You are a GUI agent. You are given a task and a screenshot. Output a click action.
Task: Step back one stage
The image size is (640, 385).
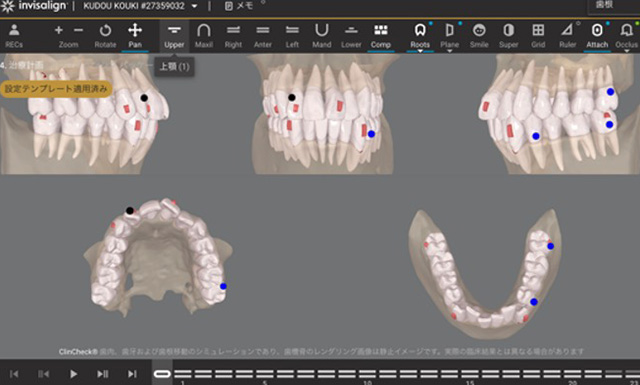point(44,374)
